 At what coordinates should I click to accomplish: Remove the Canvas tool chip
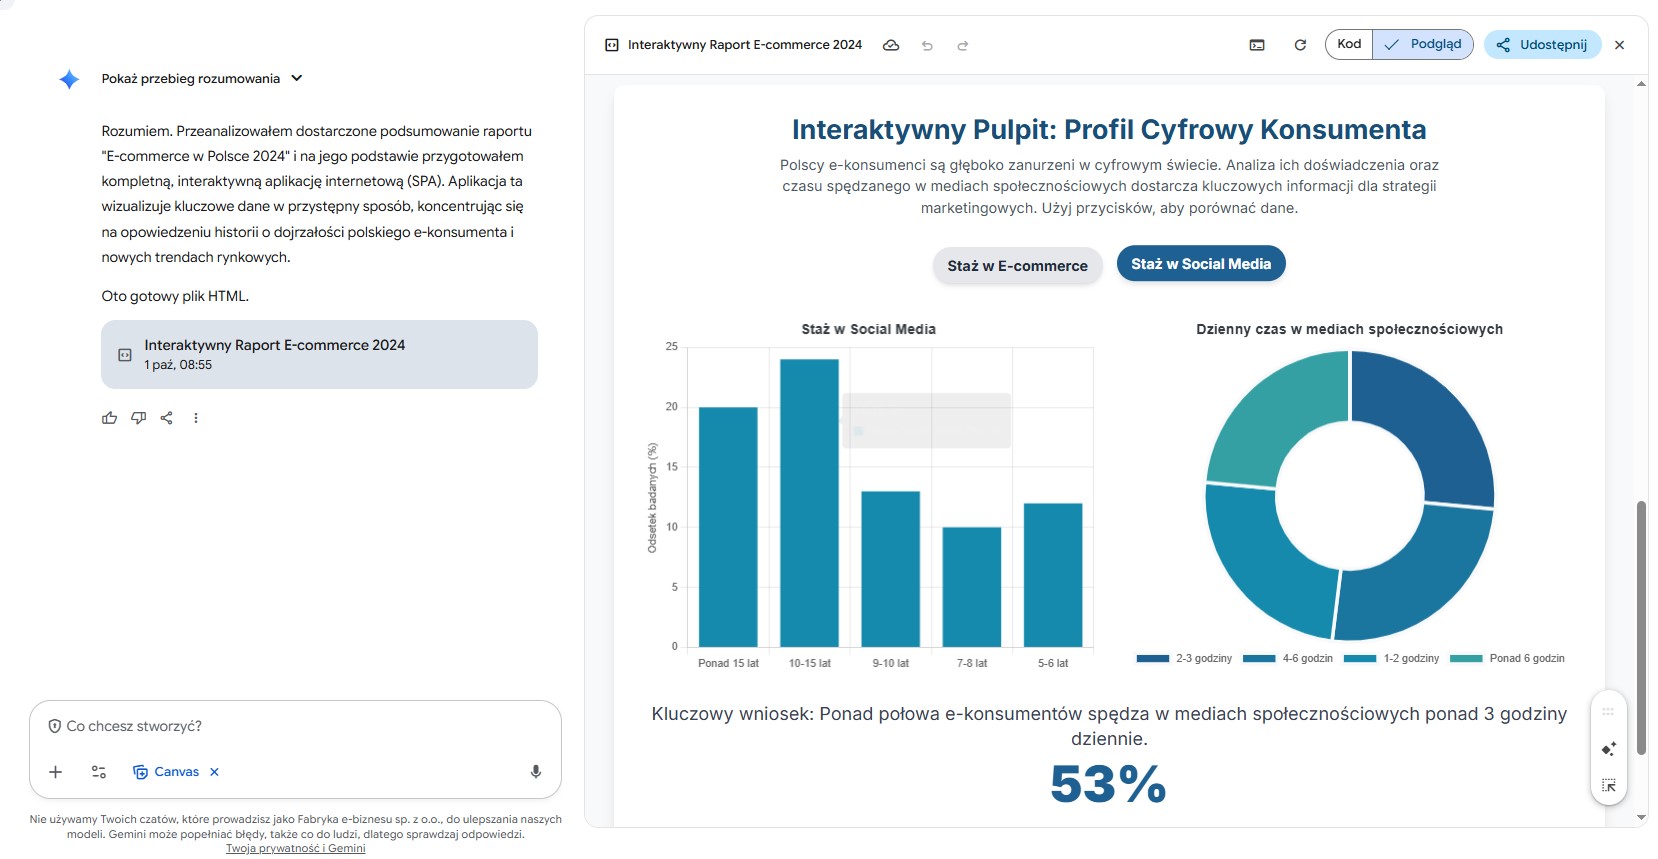tap(214, 772)
